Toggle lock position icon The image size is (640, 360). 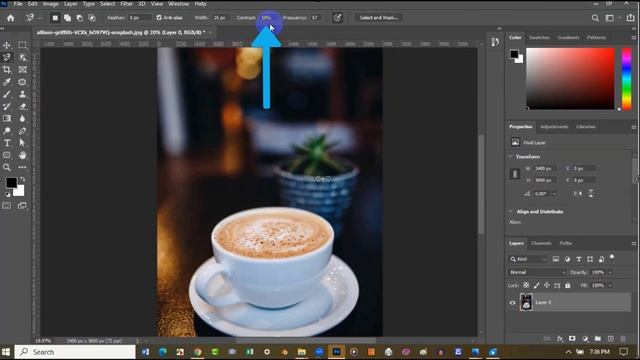(x=547, y=285)
